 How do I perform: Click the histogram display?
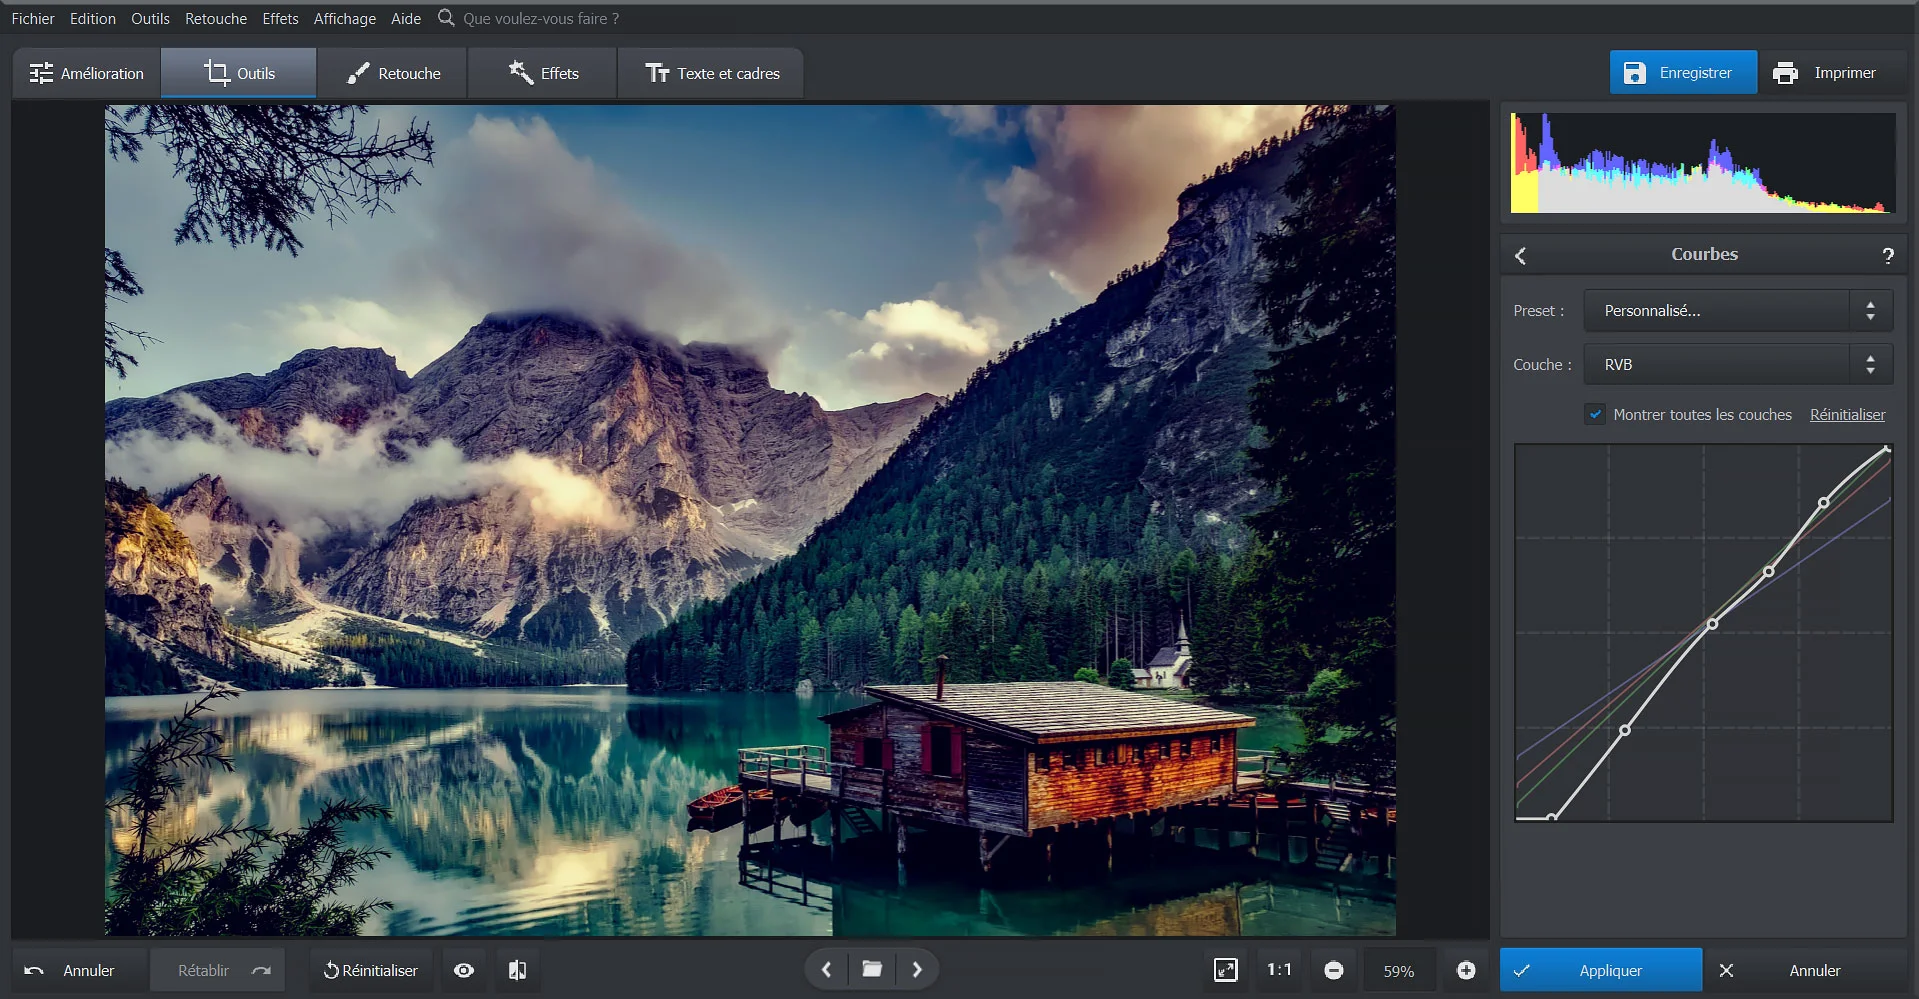tap(1703, 162)
